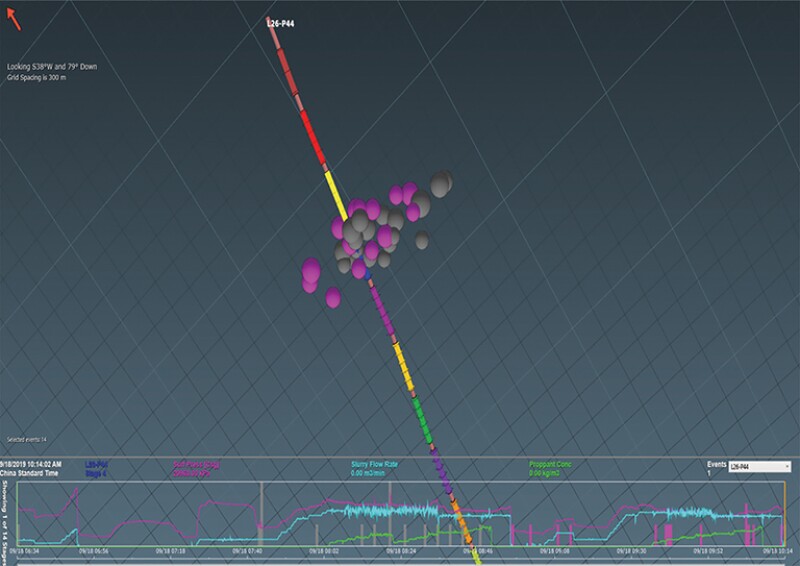Select the Slurry Flow Rate curve label
The width and height of the screenshot is (800, 566).
click(x=374, y=464)
